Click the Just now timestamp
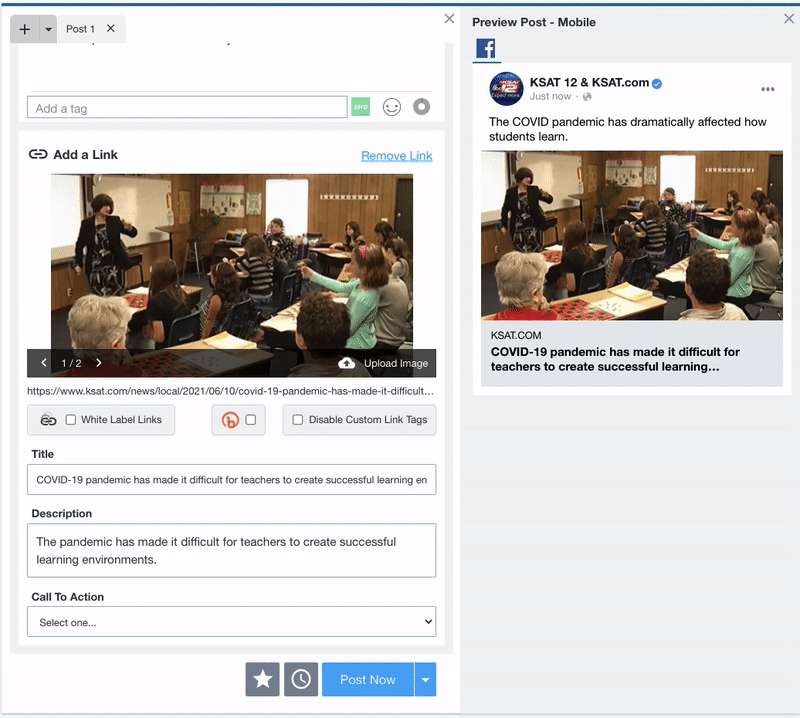This screenshot has width=800, height=718. click(x=550, y=96)
